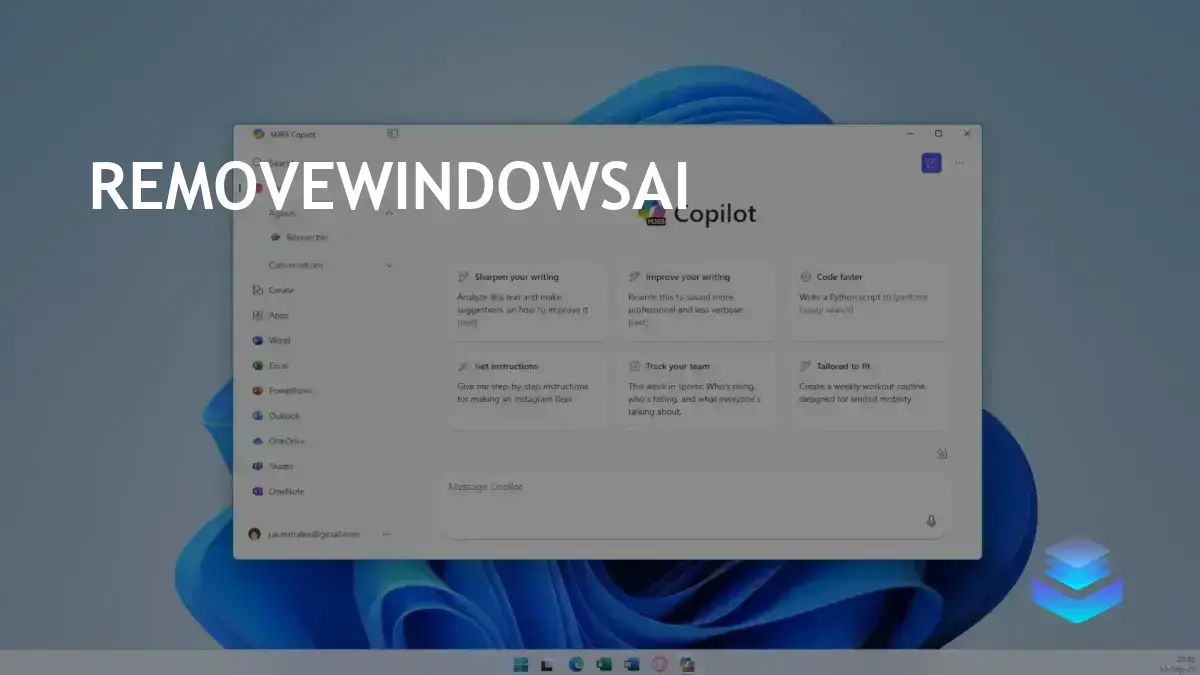Open Apps in the sidebar
This screenshot has width=1200, height=675.
click(271, 315)
